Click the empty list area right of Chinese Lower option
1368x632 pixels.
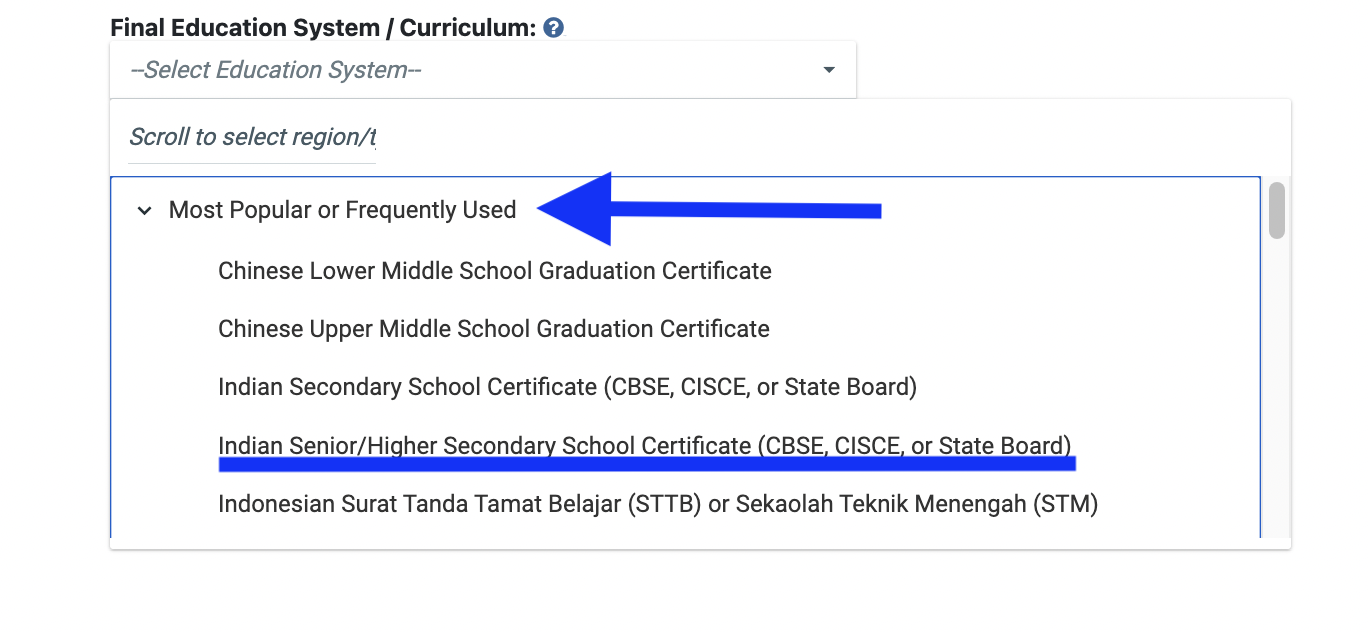coord(1000,271)
